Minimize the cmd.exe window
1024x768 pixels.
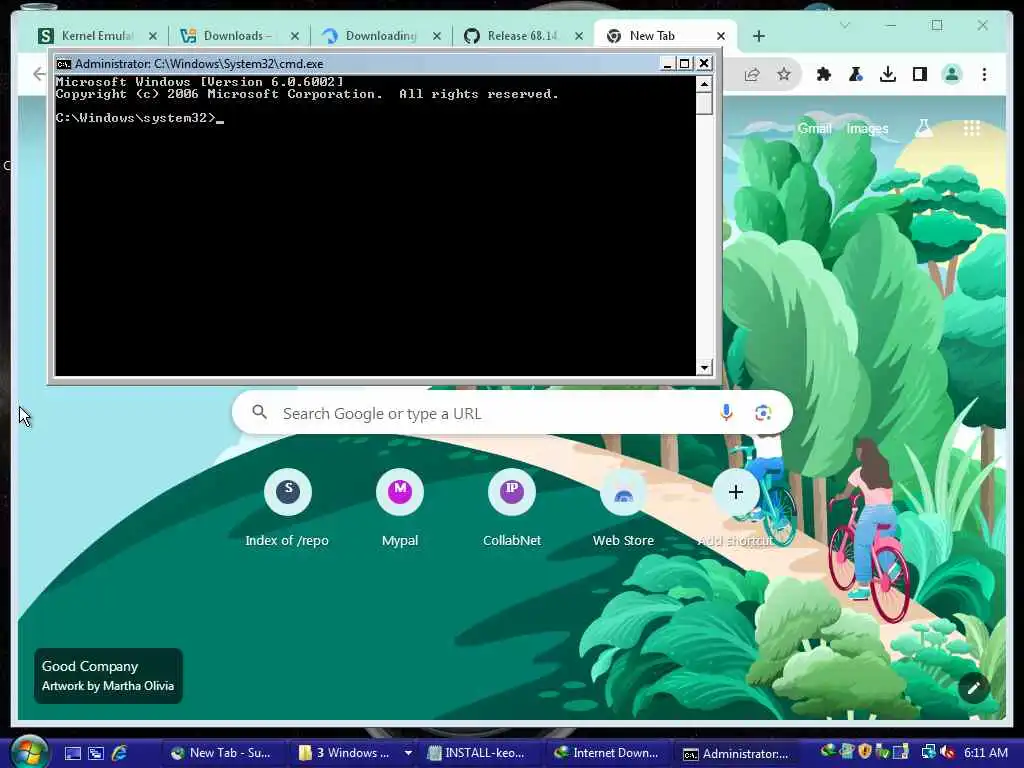[x=667, y=63]
